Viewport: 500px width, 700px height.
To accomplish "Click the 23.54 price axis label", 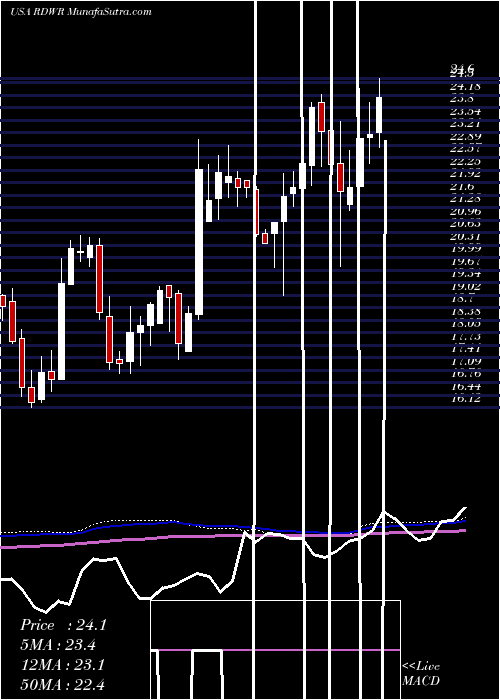I will coord(465,112).
